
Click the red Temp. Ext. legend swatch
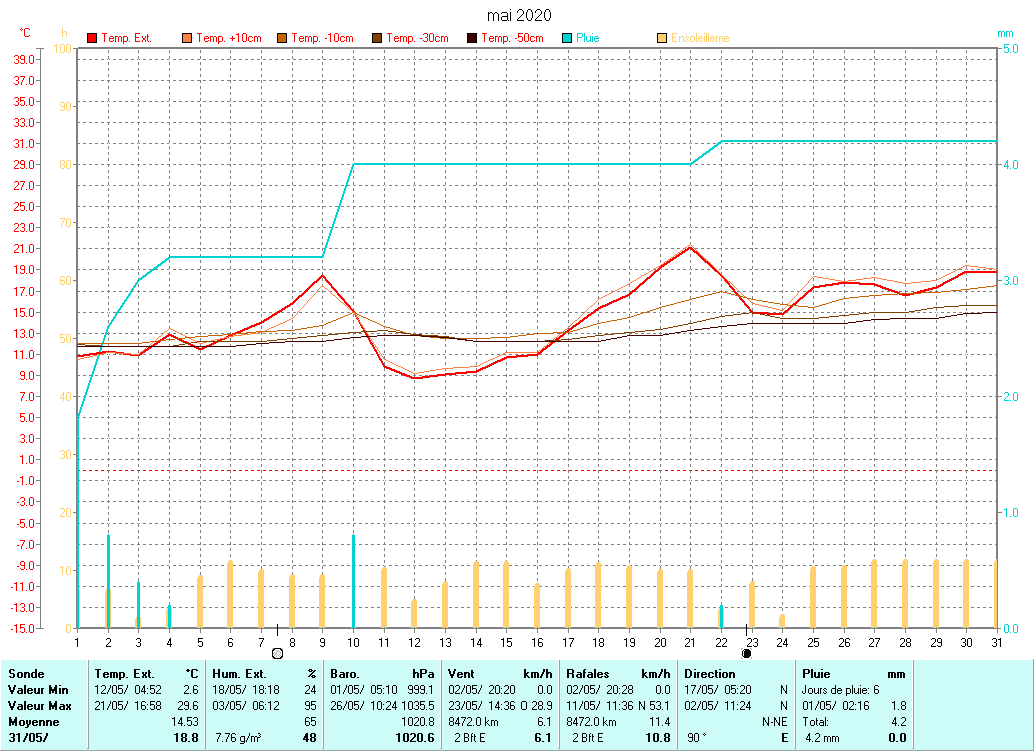tap(93, 38)
